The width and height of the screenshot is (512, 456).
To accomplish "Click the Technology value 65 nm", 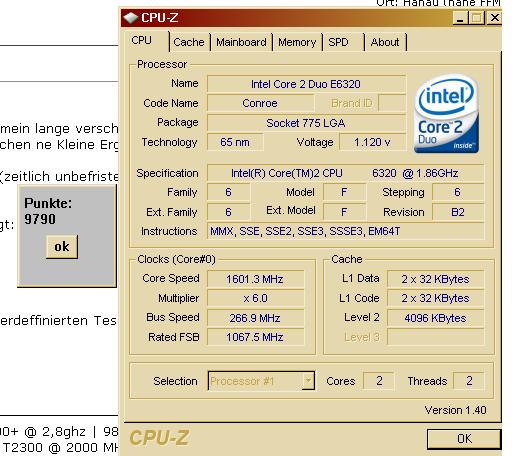I will [x=235, y=142].
